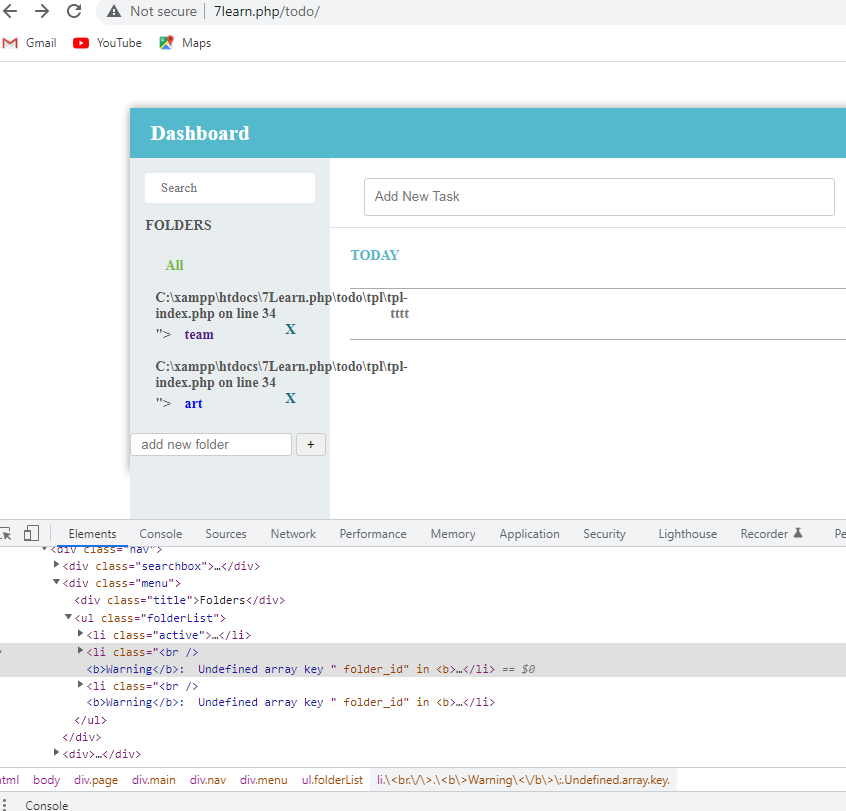Open the Maps bookmark
Image resolution: width=846 pixels, height=811 pixels.
tap(185, 43)
